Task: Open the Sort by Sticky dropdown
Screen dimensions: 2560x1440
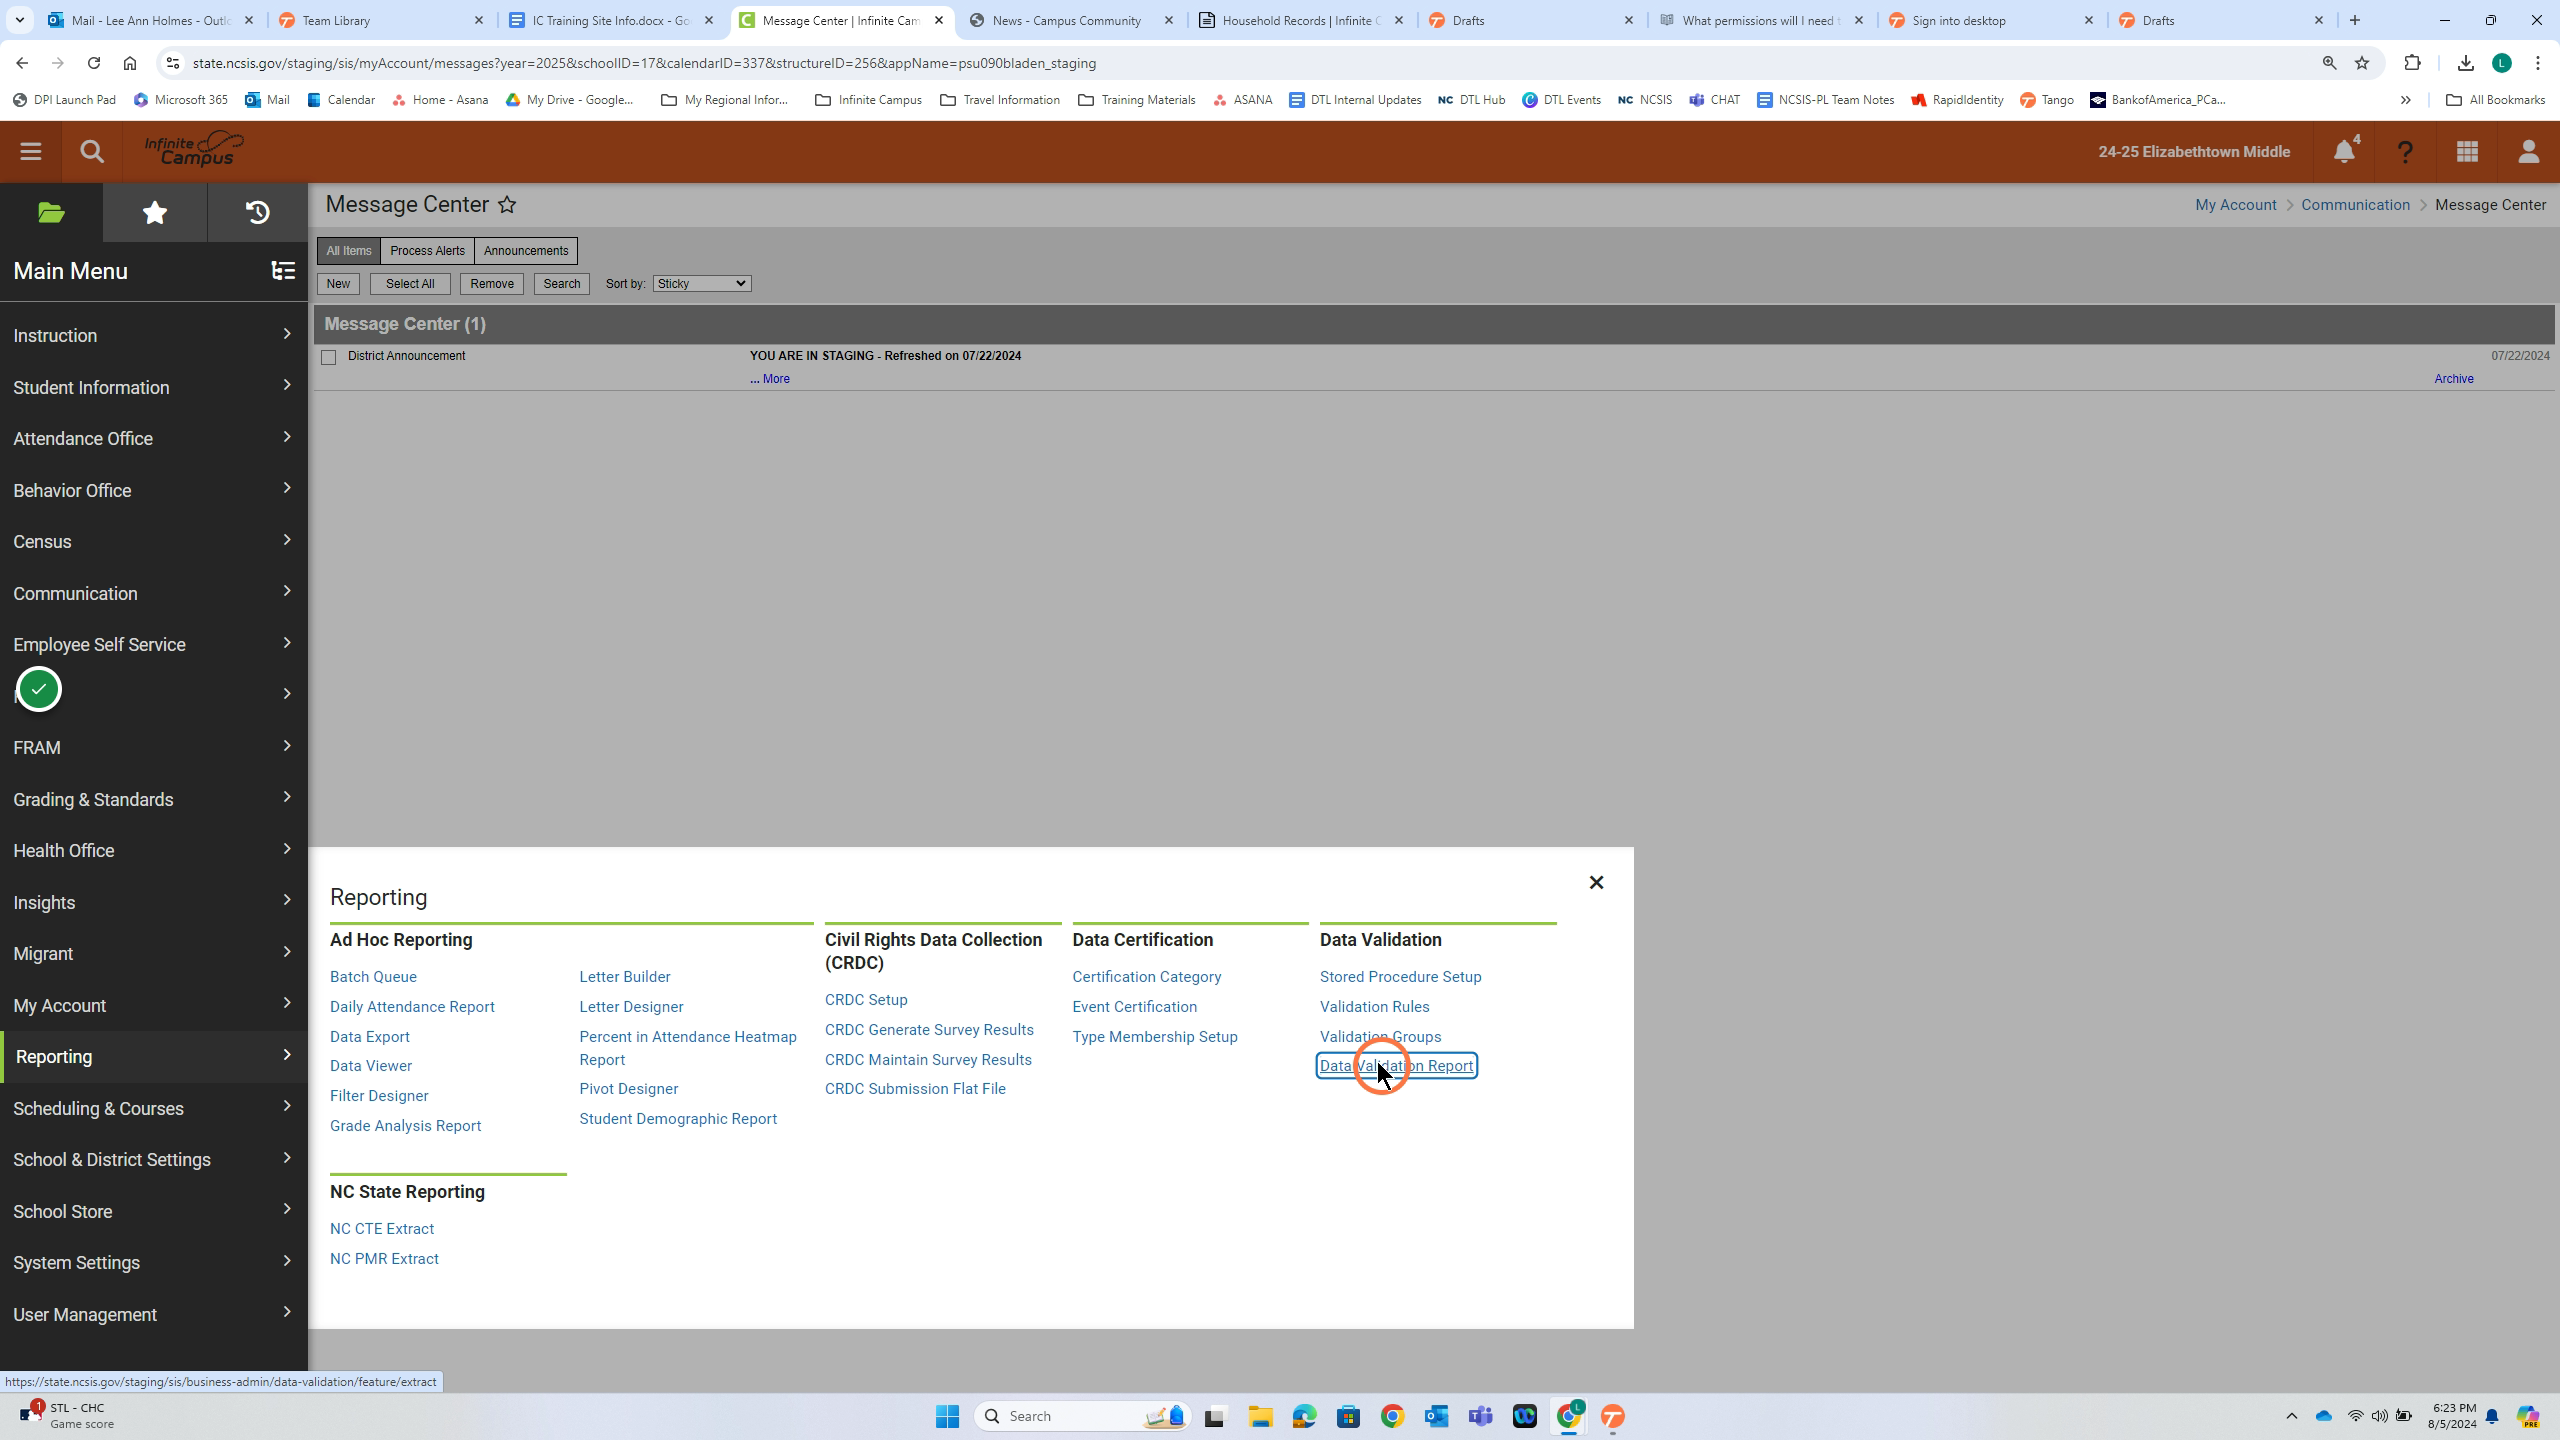Action: (x=702, y=284)
